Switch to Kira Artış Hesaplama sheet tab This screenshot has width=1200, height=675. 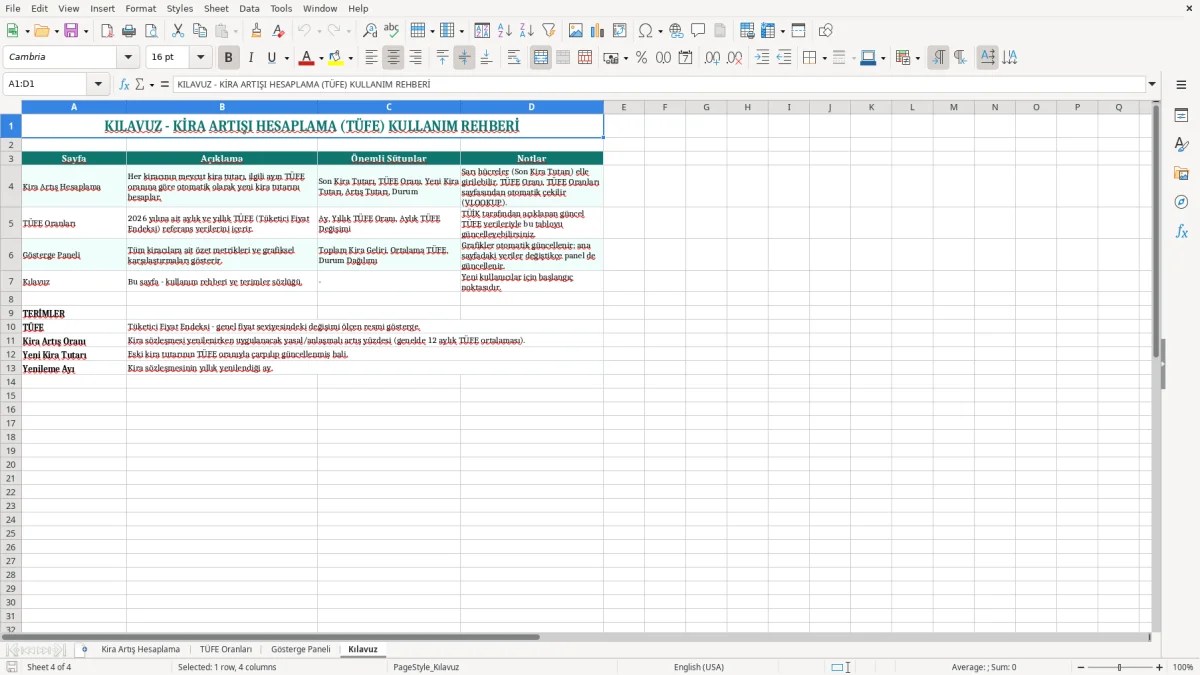tap(140, 649)
